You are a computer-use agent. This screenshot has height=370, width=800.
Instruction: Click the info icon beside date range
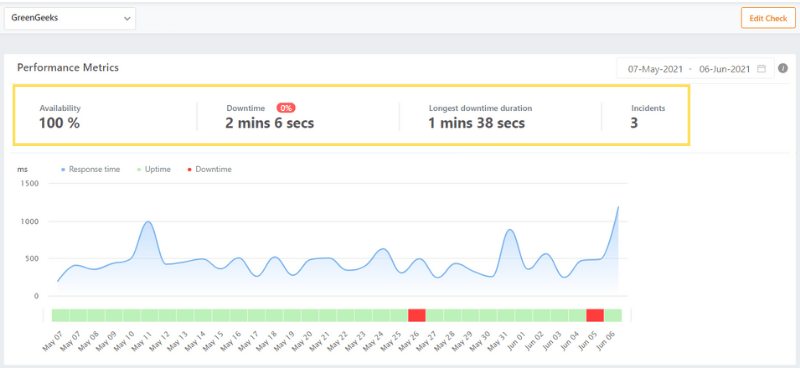[784, 68]
